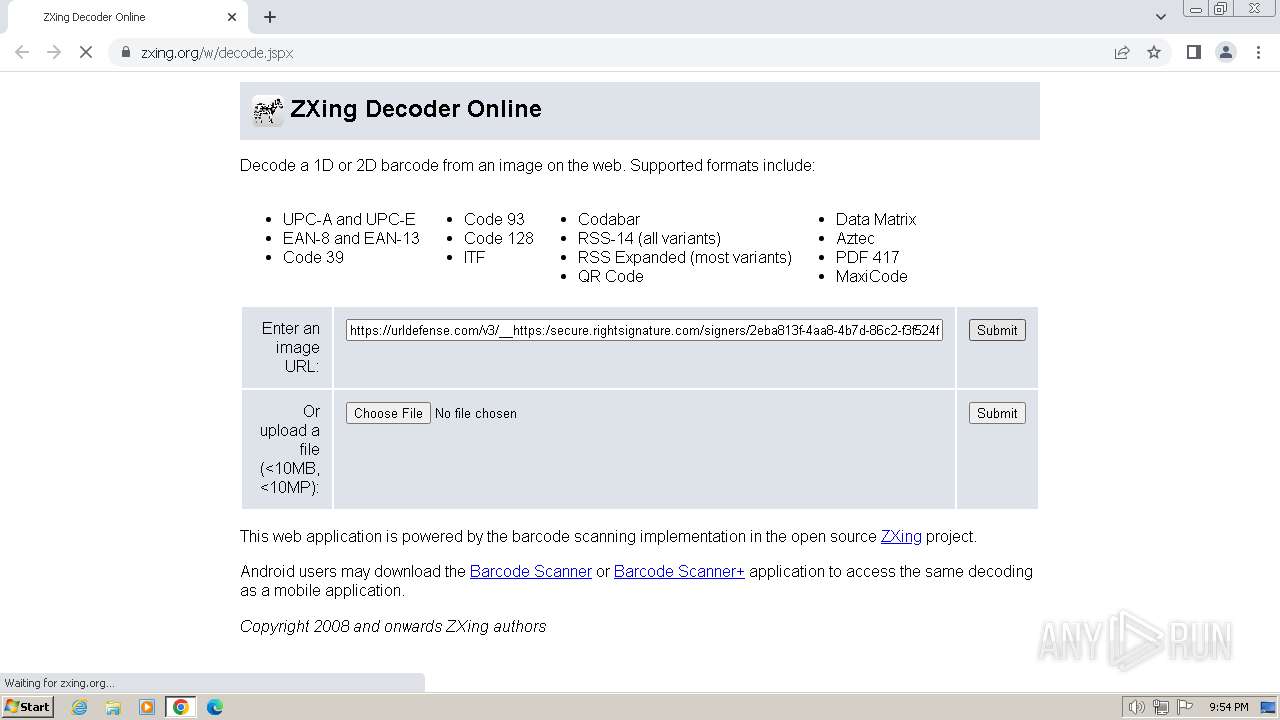The image size is (1280, 720).
Task: Click the 'Data Matrix' list item
Action: (x=876, y=219)
